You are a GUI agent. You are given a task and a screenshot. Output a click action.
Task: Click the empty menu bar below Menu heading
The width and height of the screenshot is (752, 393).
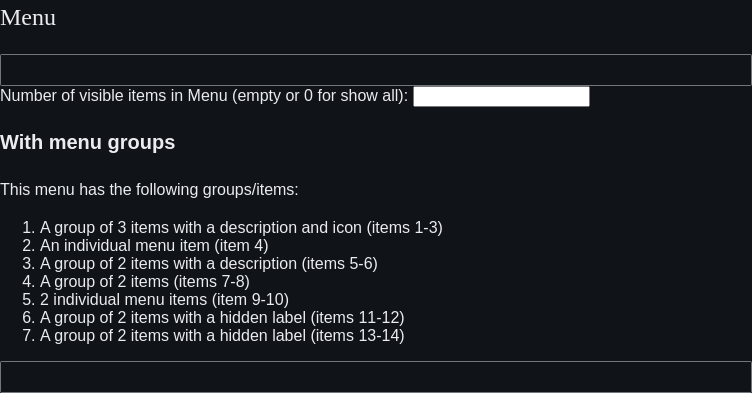(x=376, y=70)
